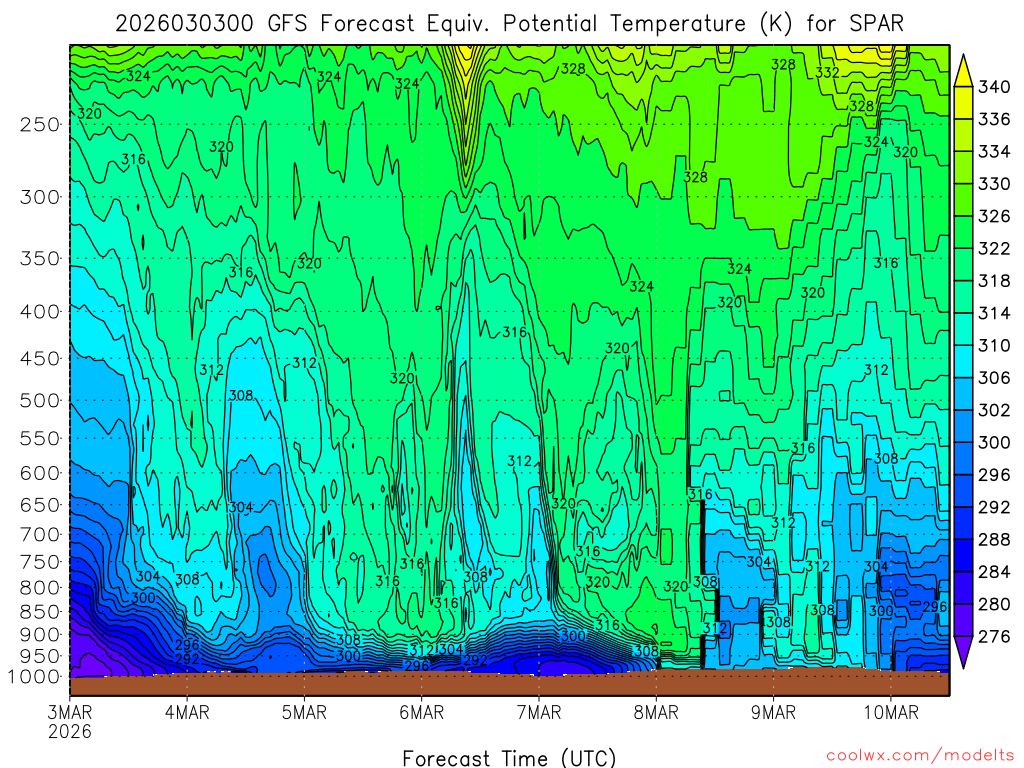Click the 450 pressure level axis label
The height and width of the screenshot is (768, 1024).
coord(40,359)
